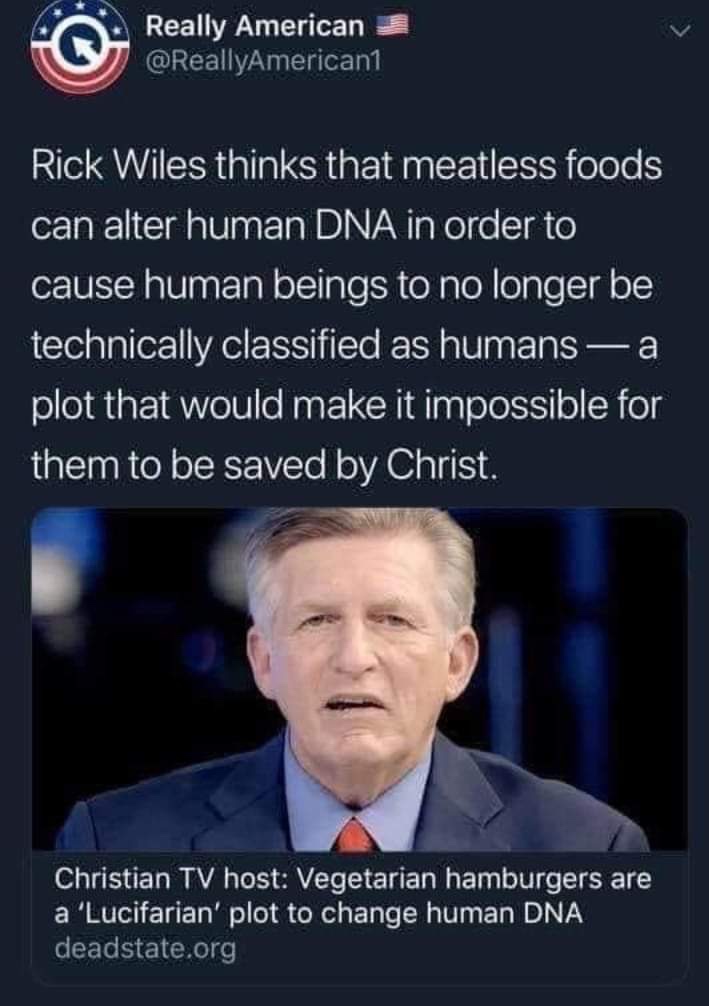
Task: Click the red tie in the preview photo
Action: (354, 834)
